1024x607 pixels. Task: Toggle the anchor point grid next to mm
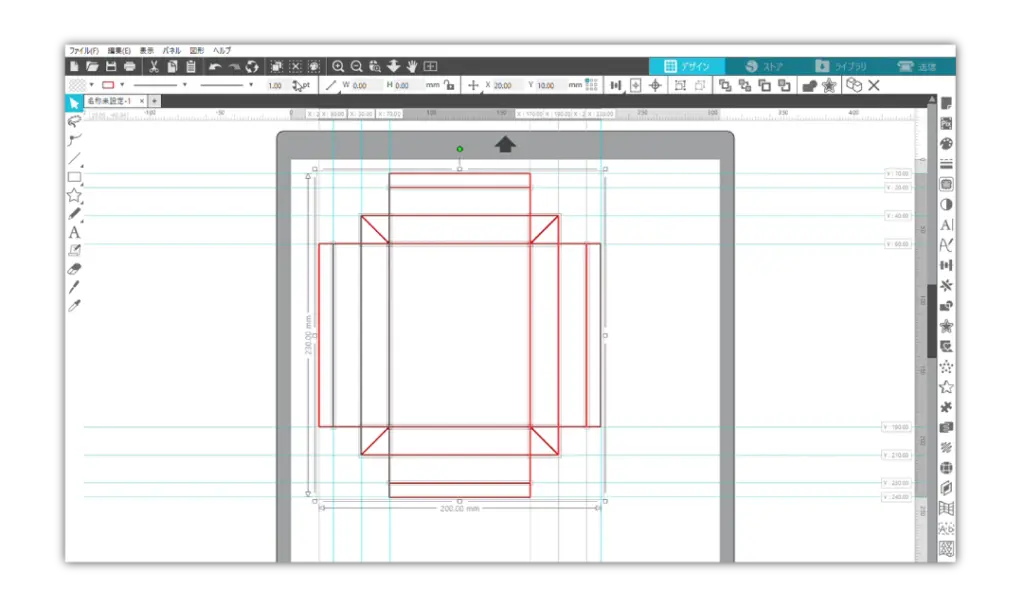coord(592,86)
